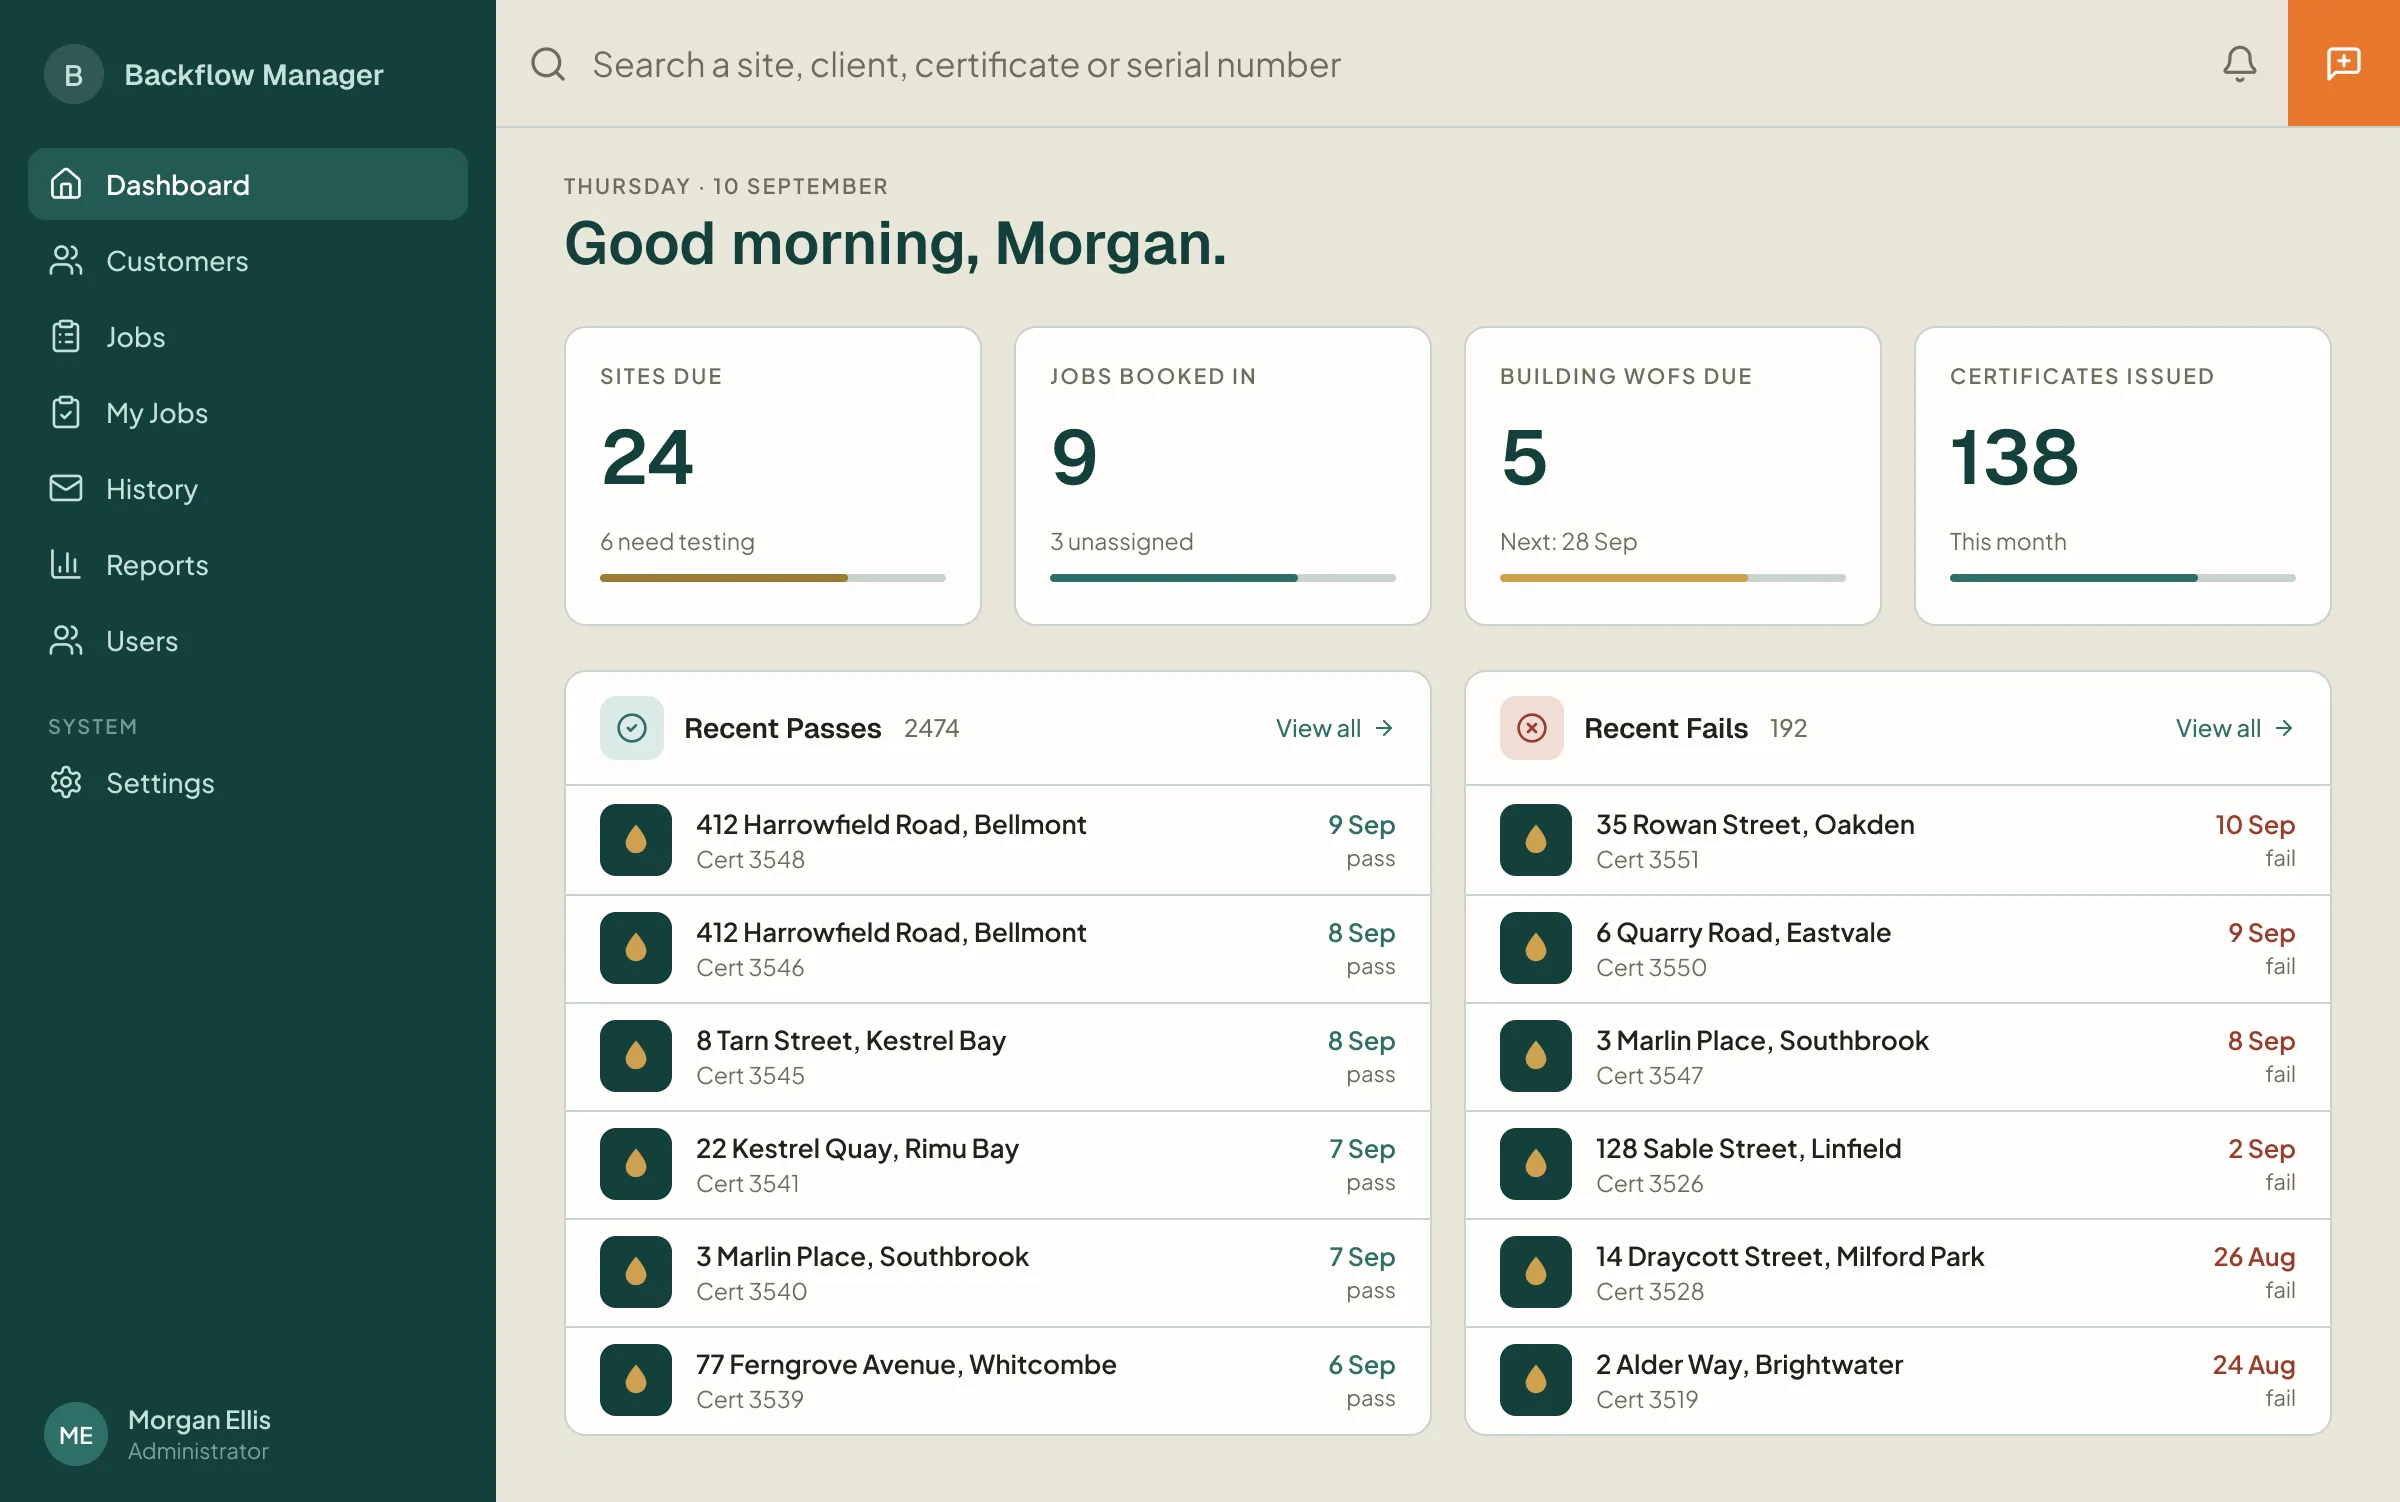Click the Recent Fails cross icon
The height and width of the screenshot is (1502, 2400).
click(1532, 728)
